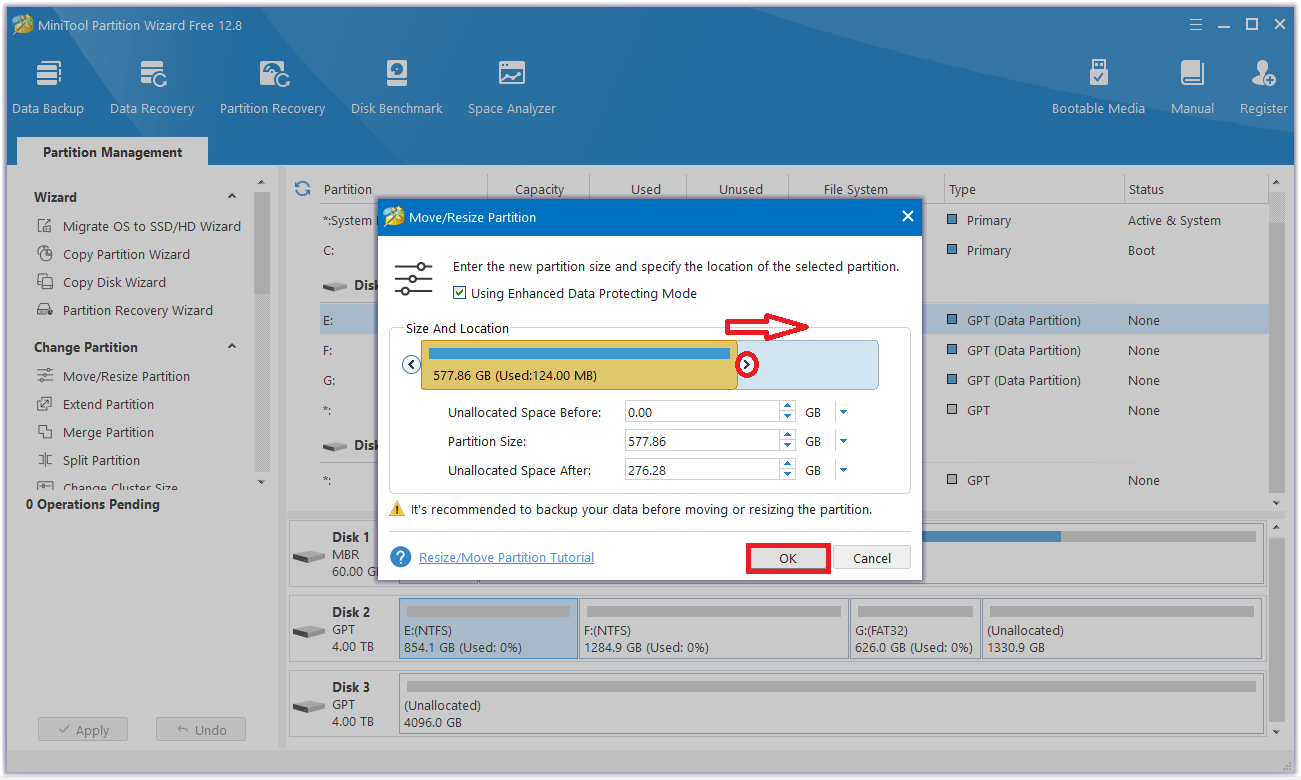Click the left handle arrow of partition bar

411,365
